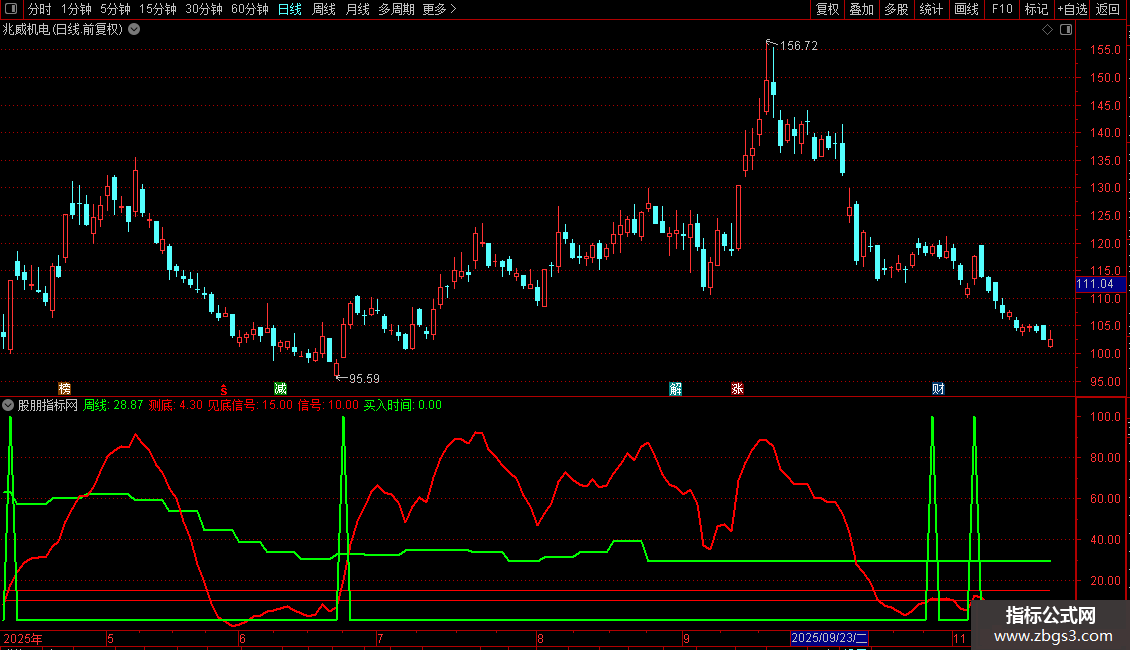Click the 财 event marker icon

[938, 388]
